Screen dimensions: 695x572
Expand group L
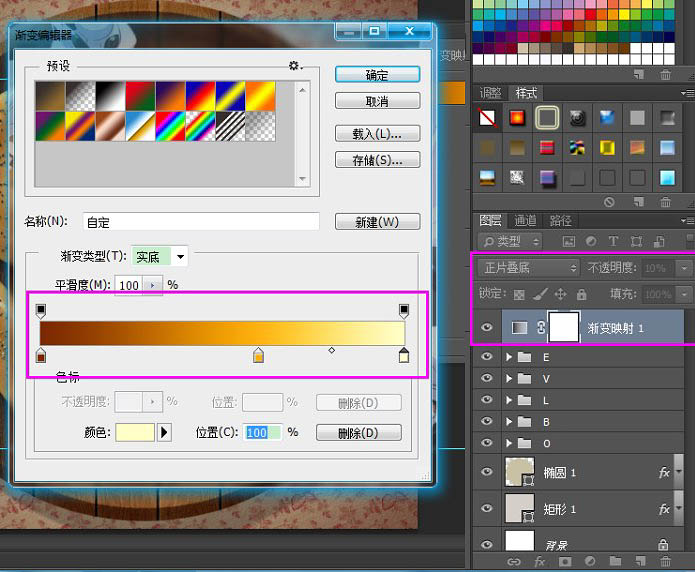click(x=509, y=400)
